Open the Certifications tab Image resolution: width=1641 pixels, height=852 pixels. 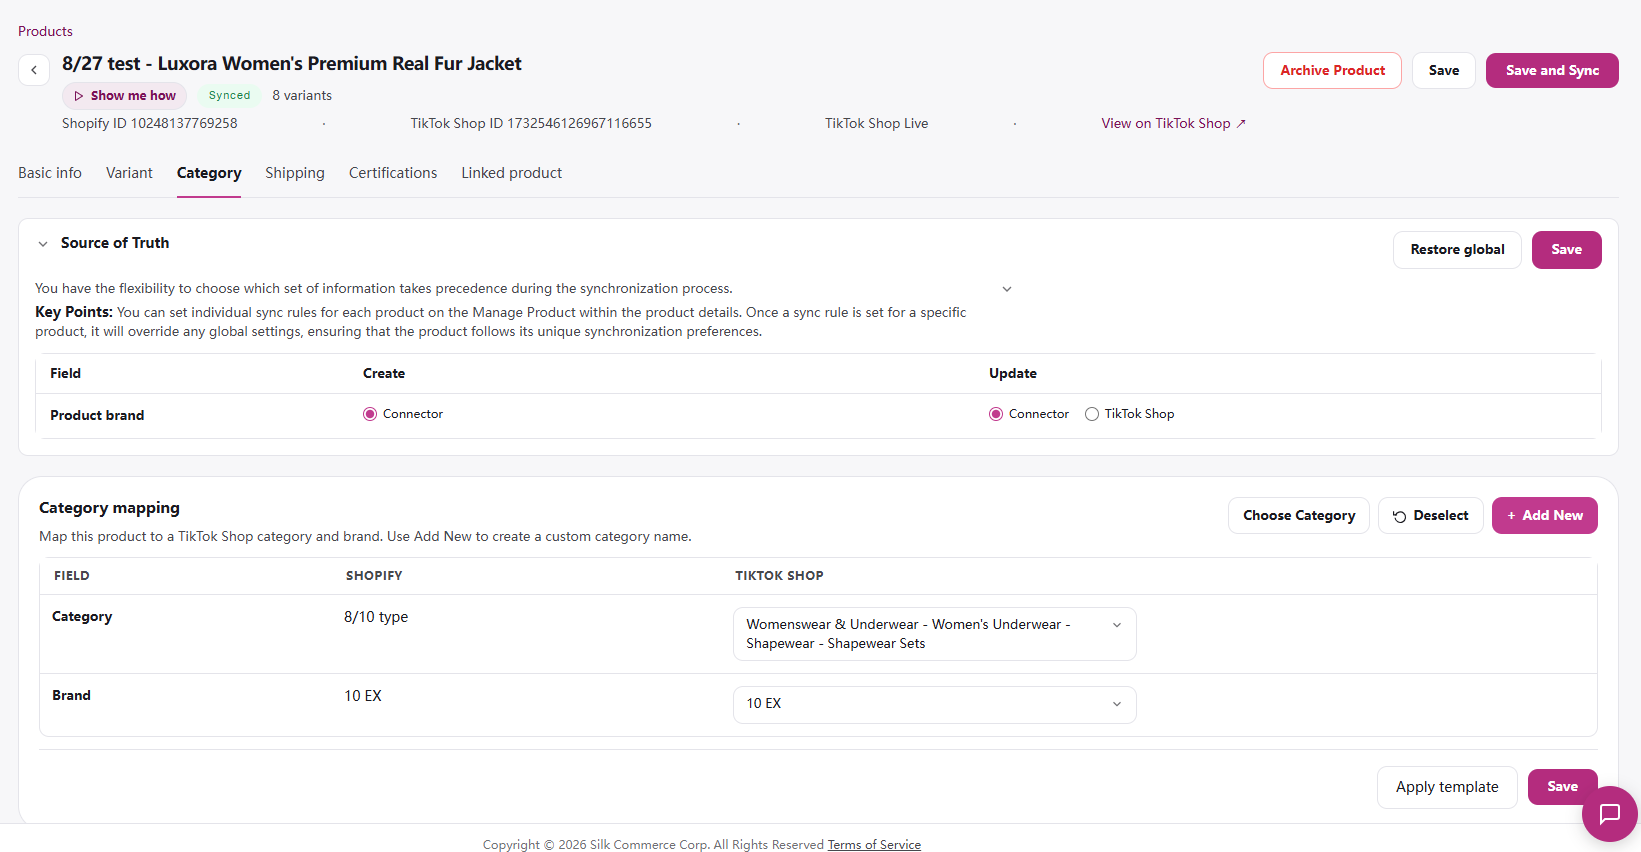[393, 173]
